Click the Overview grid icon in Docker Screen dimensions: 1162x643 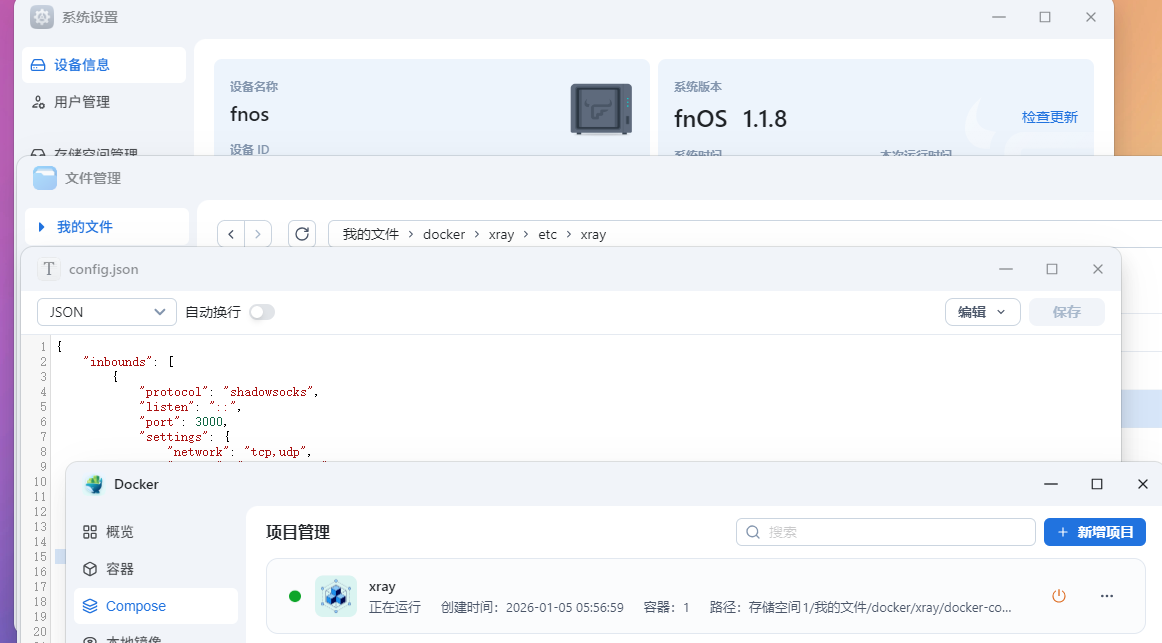click(90, 532)
